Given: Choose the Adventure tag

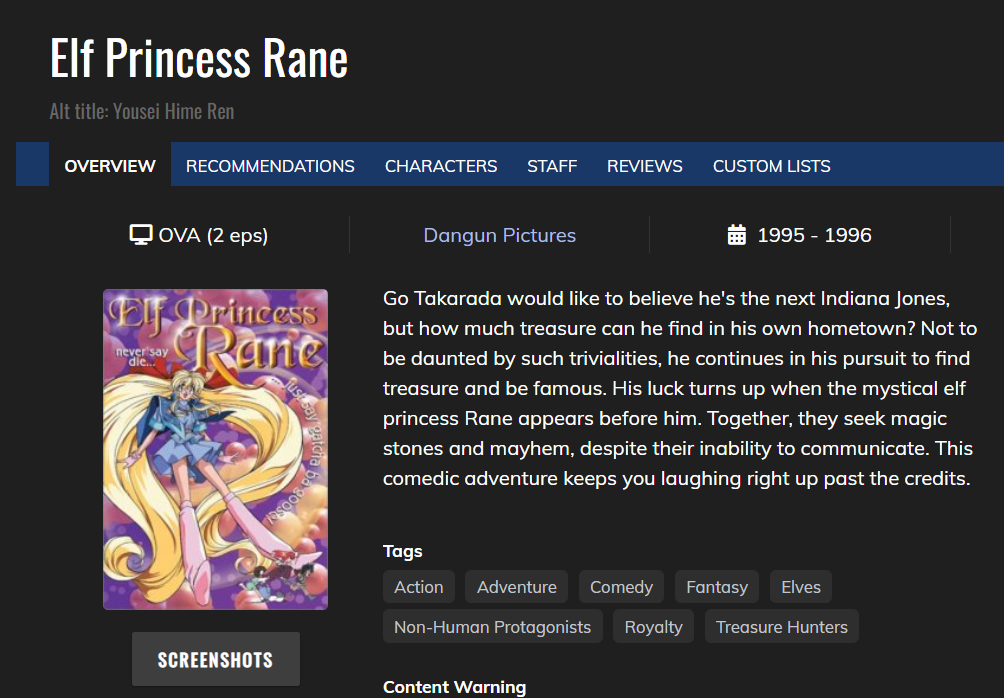Looking at the screenshot, I should (517, 587).
